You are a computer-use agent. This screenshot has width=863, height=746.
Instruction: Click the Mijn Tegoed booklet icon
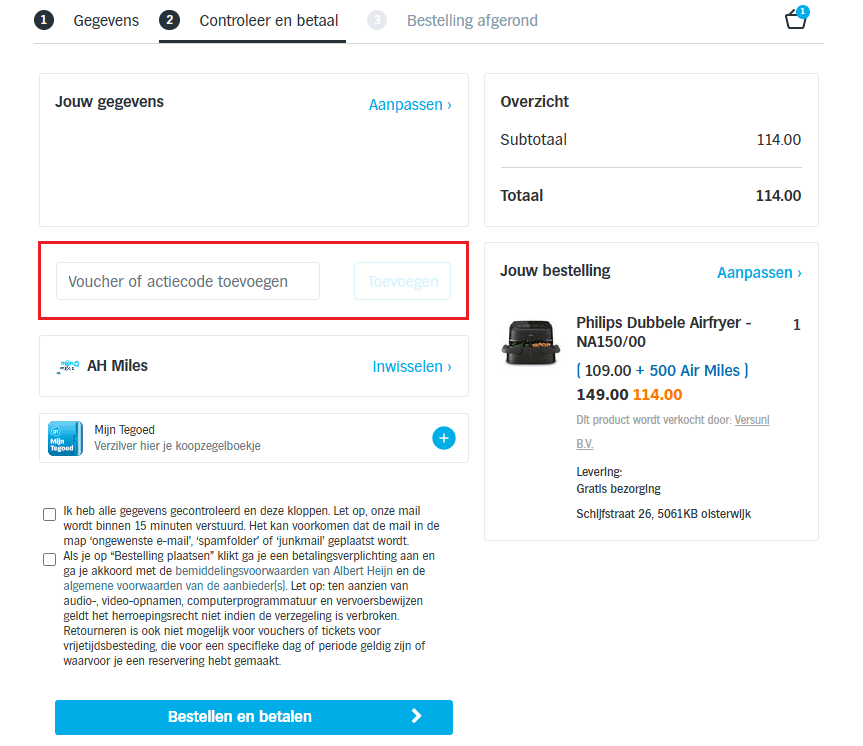pos(65,438)
